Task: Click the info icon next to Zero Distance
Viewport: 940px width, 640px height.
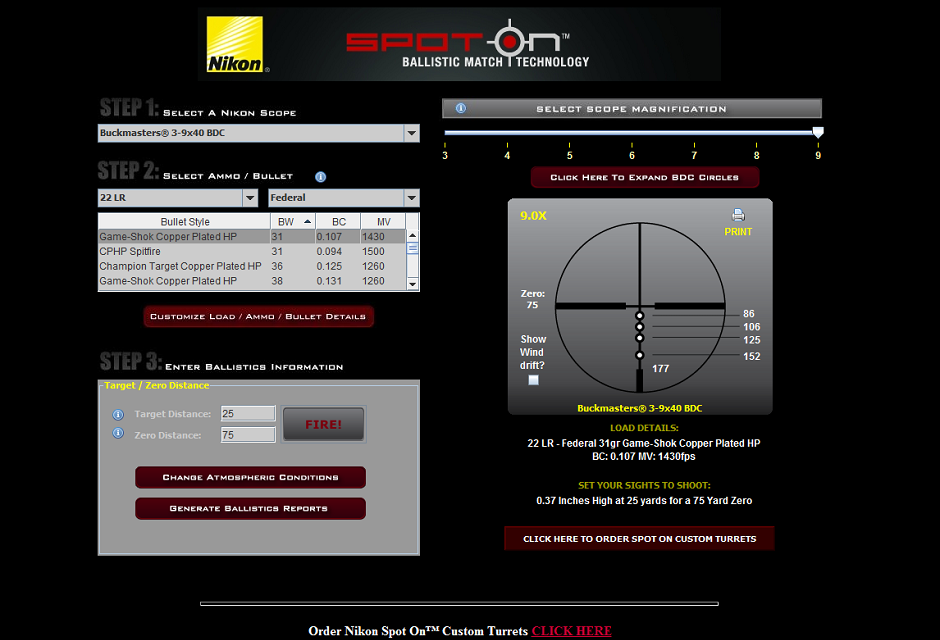Action: click(x=118, y=433)
